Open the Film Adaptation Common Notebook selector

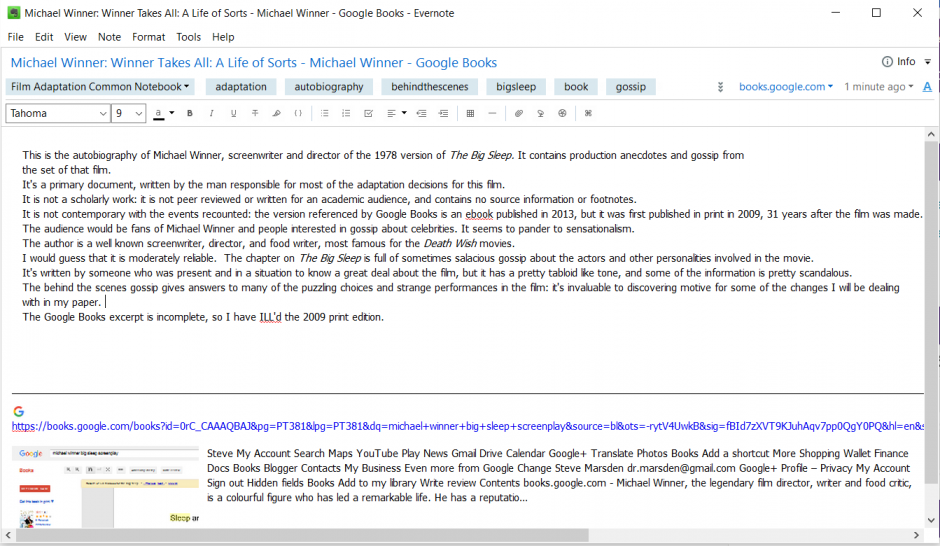pyautogui.click(x=100, y=87)
